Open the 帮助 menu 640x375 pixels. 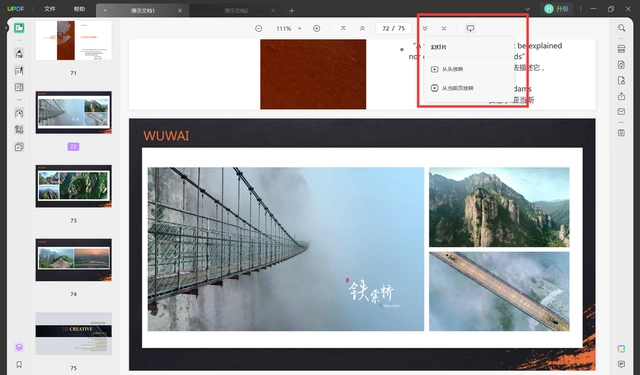[x=79, y=9]
